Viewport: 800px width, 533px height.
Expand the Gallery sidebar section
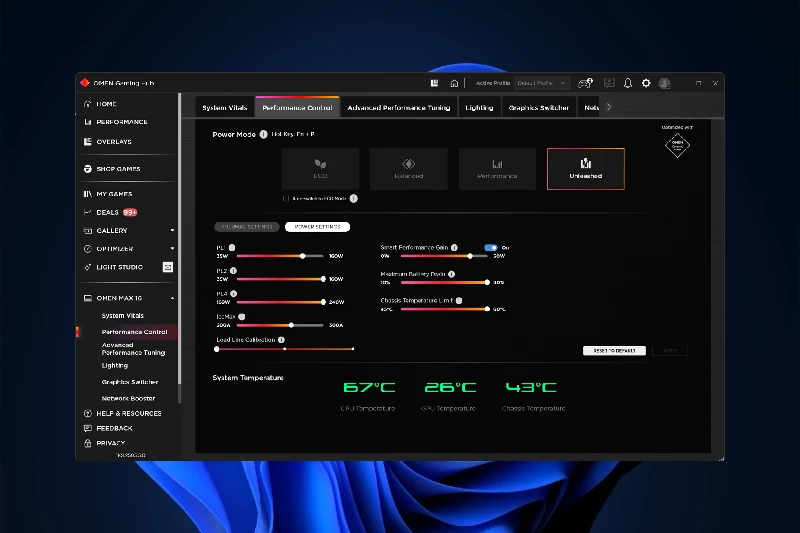click(x=172, y=231)
